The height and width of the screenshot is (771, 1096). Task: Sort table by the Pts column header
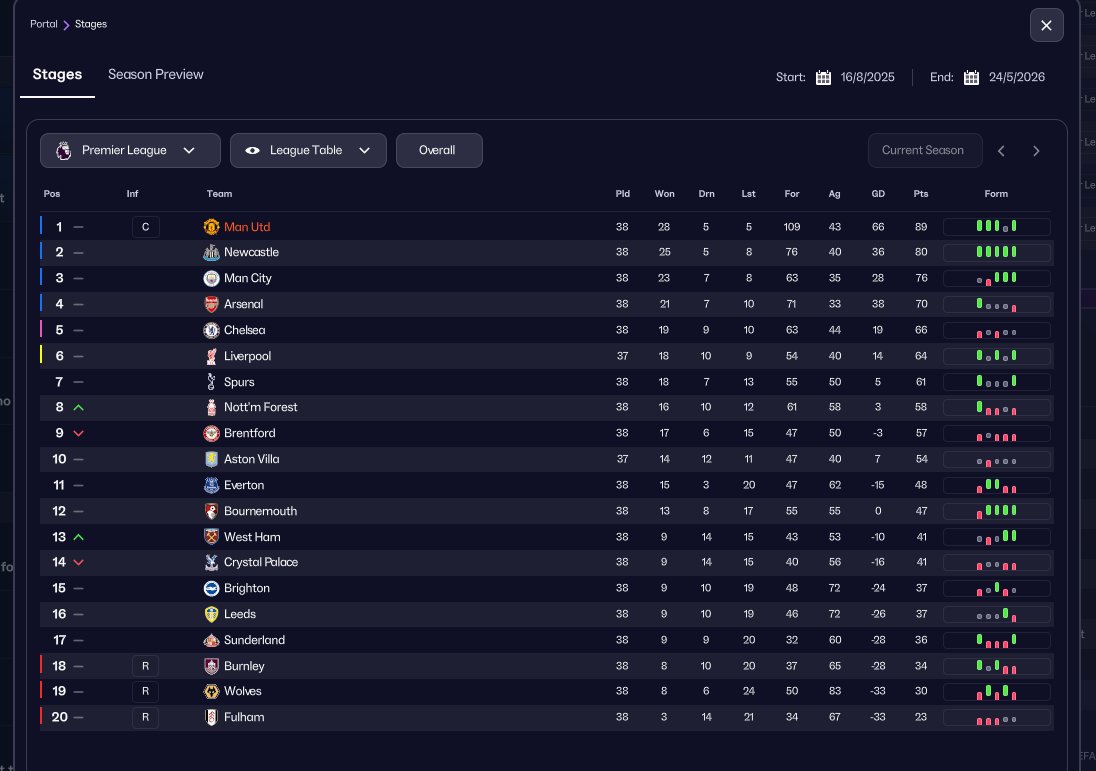click(920, 194)
